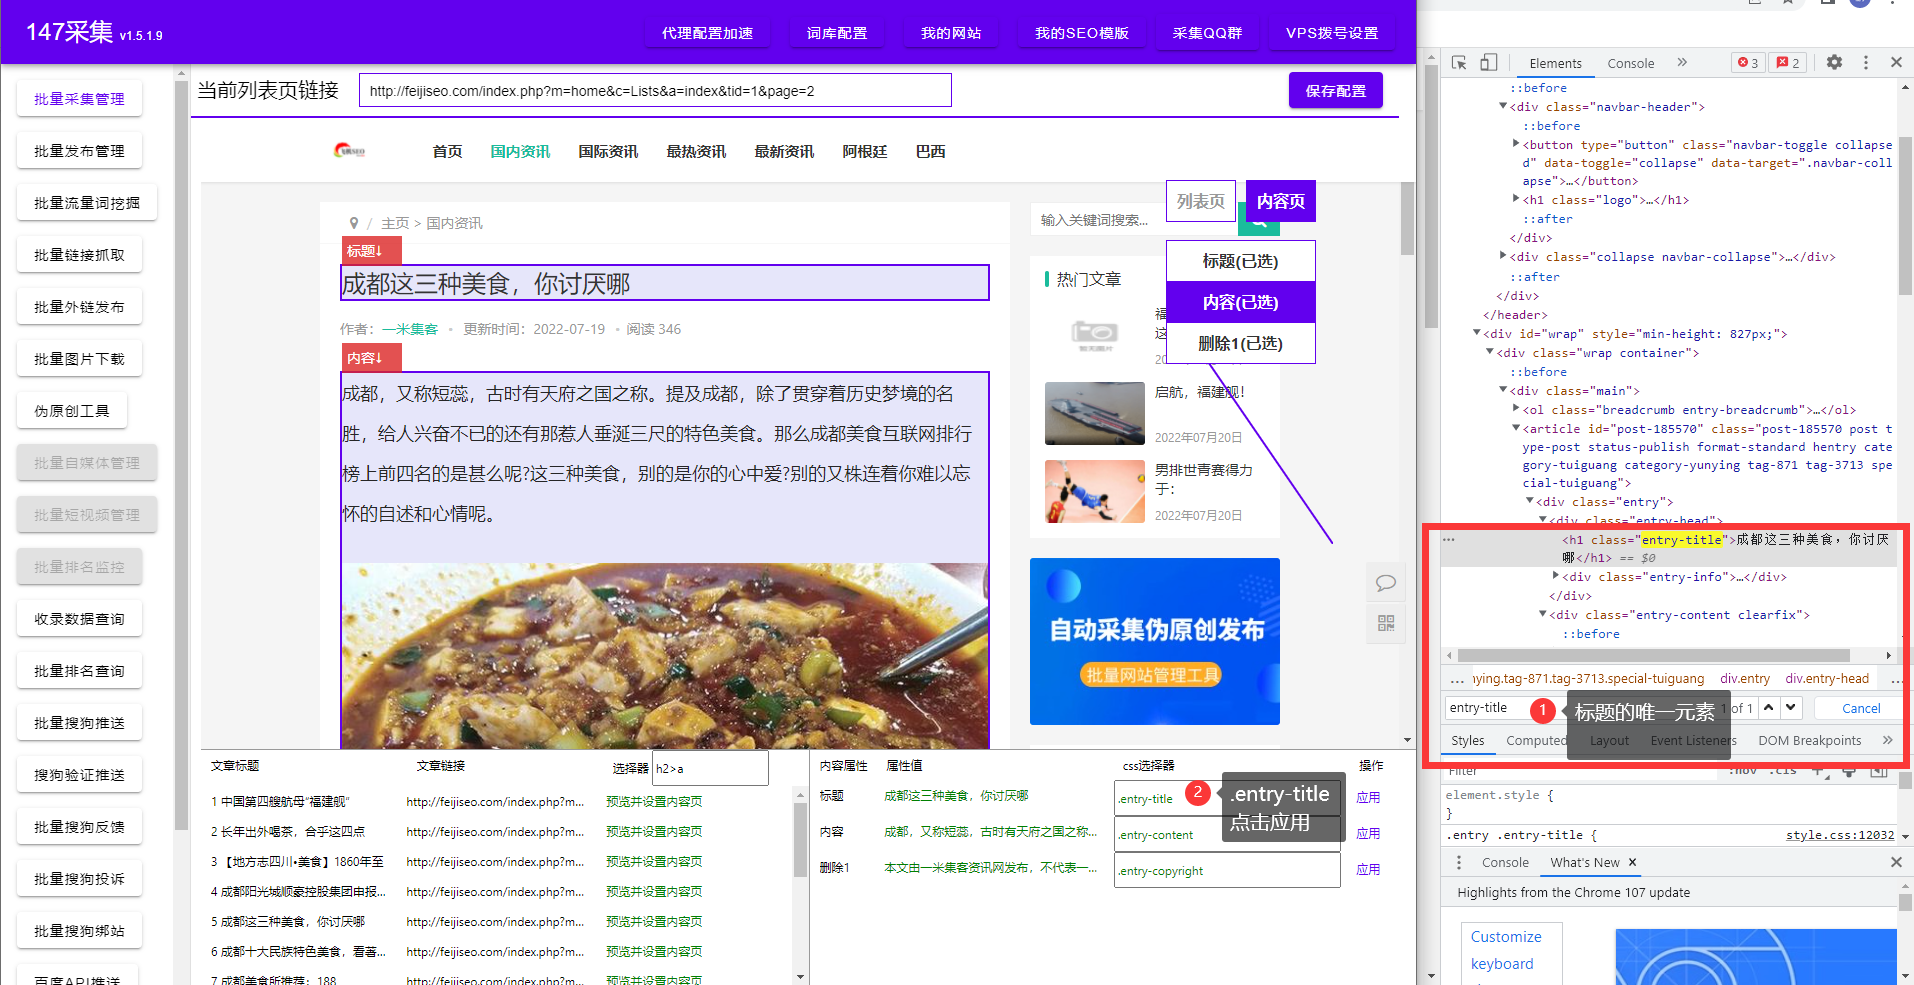This screenshot has height=985, width=1914.
Task: Open 批量采集管理 in sidebar
Action: pos(79,99)
